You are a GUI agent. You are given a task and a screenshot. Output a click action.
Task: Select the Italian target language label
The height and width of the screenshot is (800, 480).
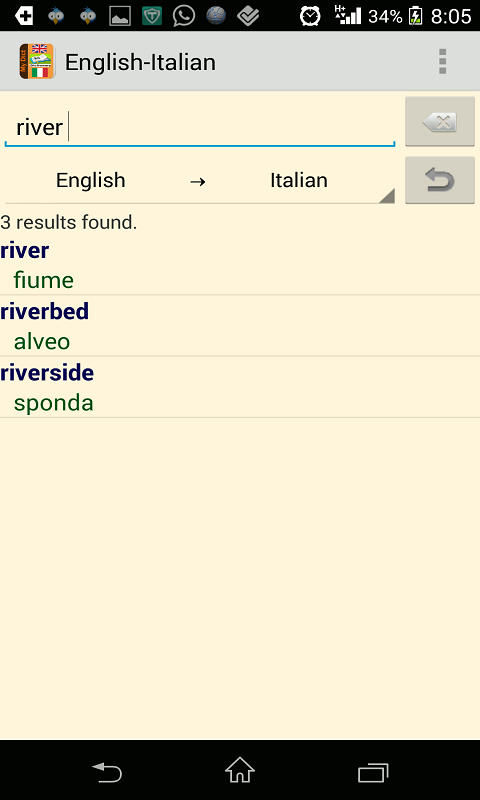(299, 180)
